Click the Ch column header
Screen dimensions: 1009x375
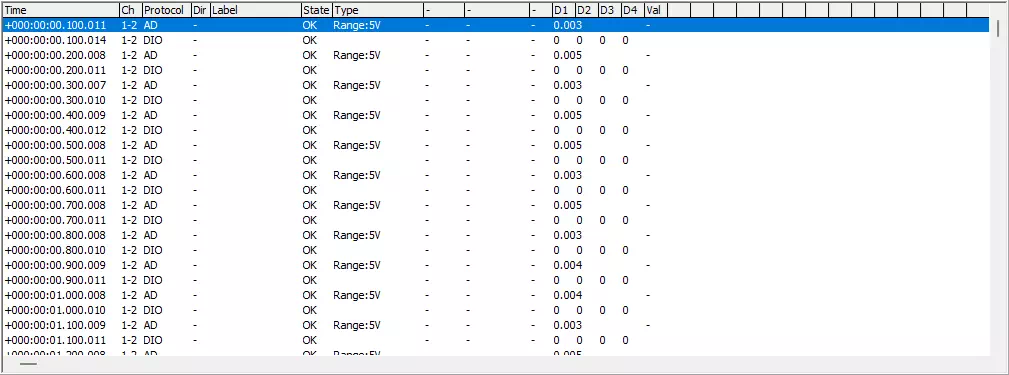tap(130, 10)
